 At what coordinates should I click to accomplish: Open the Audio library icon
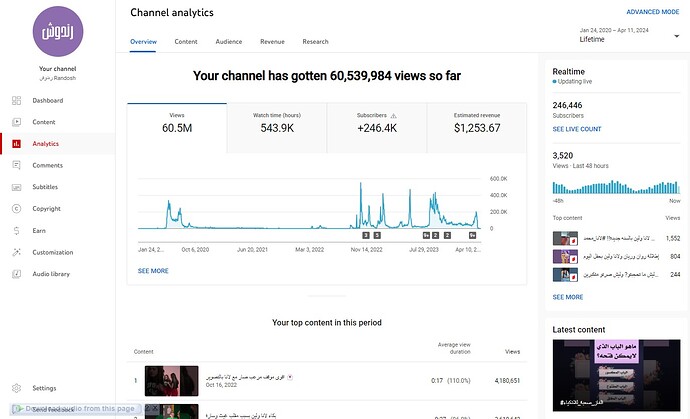17,274
